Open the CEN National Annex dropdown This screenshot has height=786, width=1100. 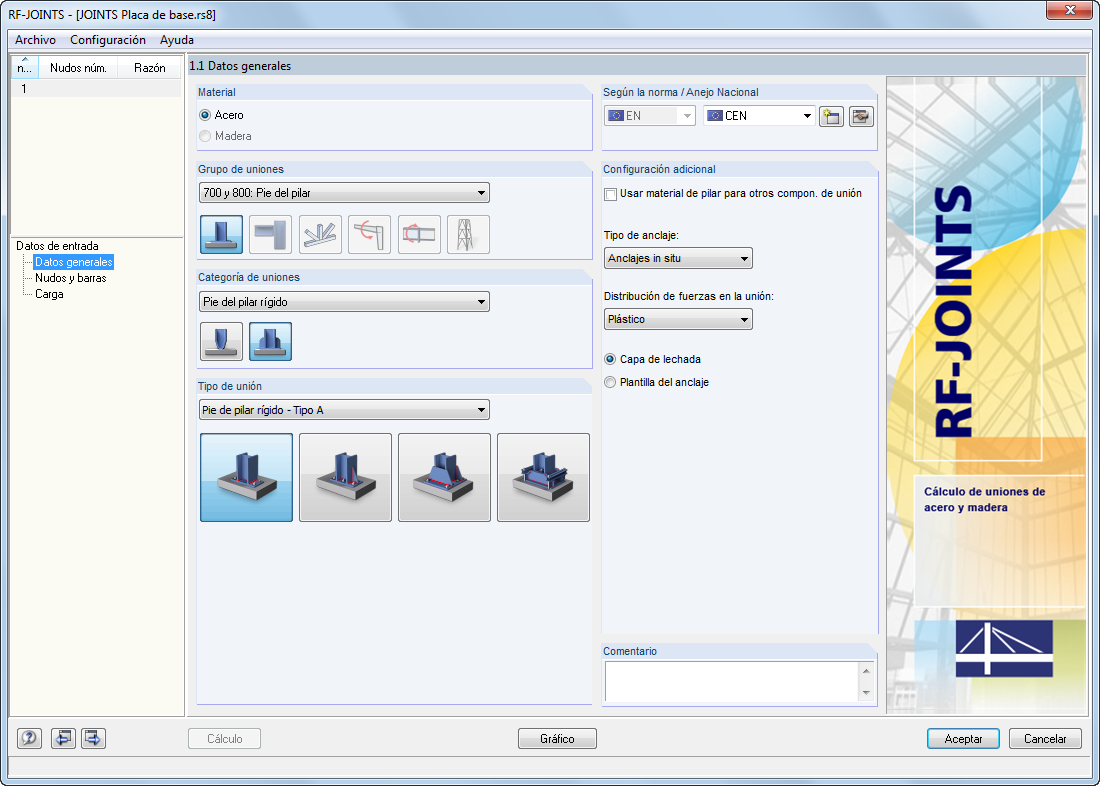tap(759, 116)
